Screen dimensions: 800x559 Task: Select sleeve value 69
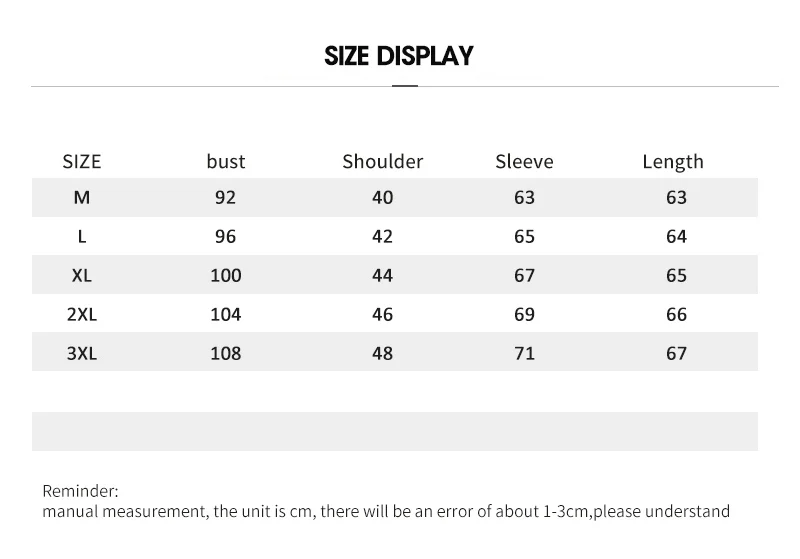pyautogui.click(x=524, y=315)
